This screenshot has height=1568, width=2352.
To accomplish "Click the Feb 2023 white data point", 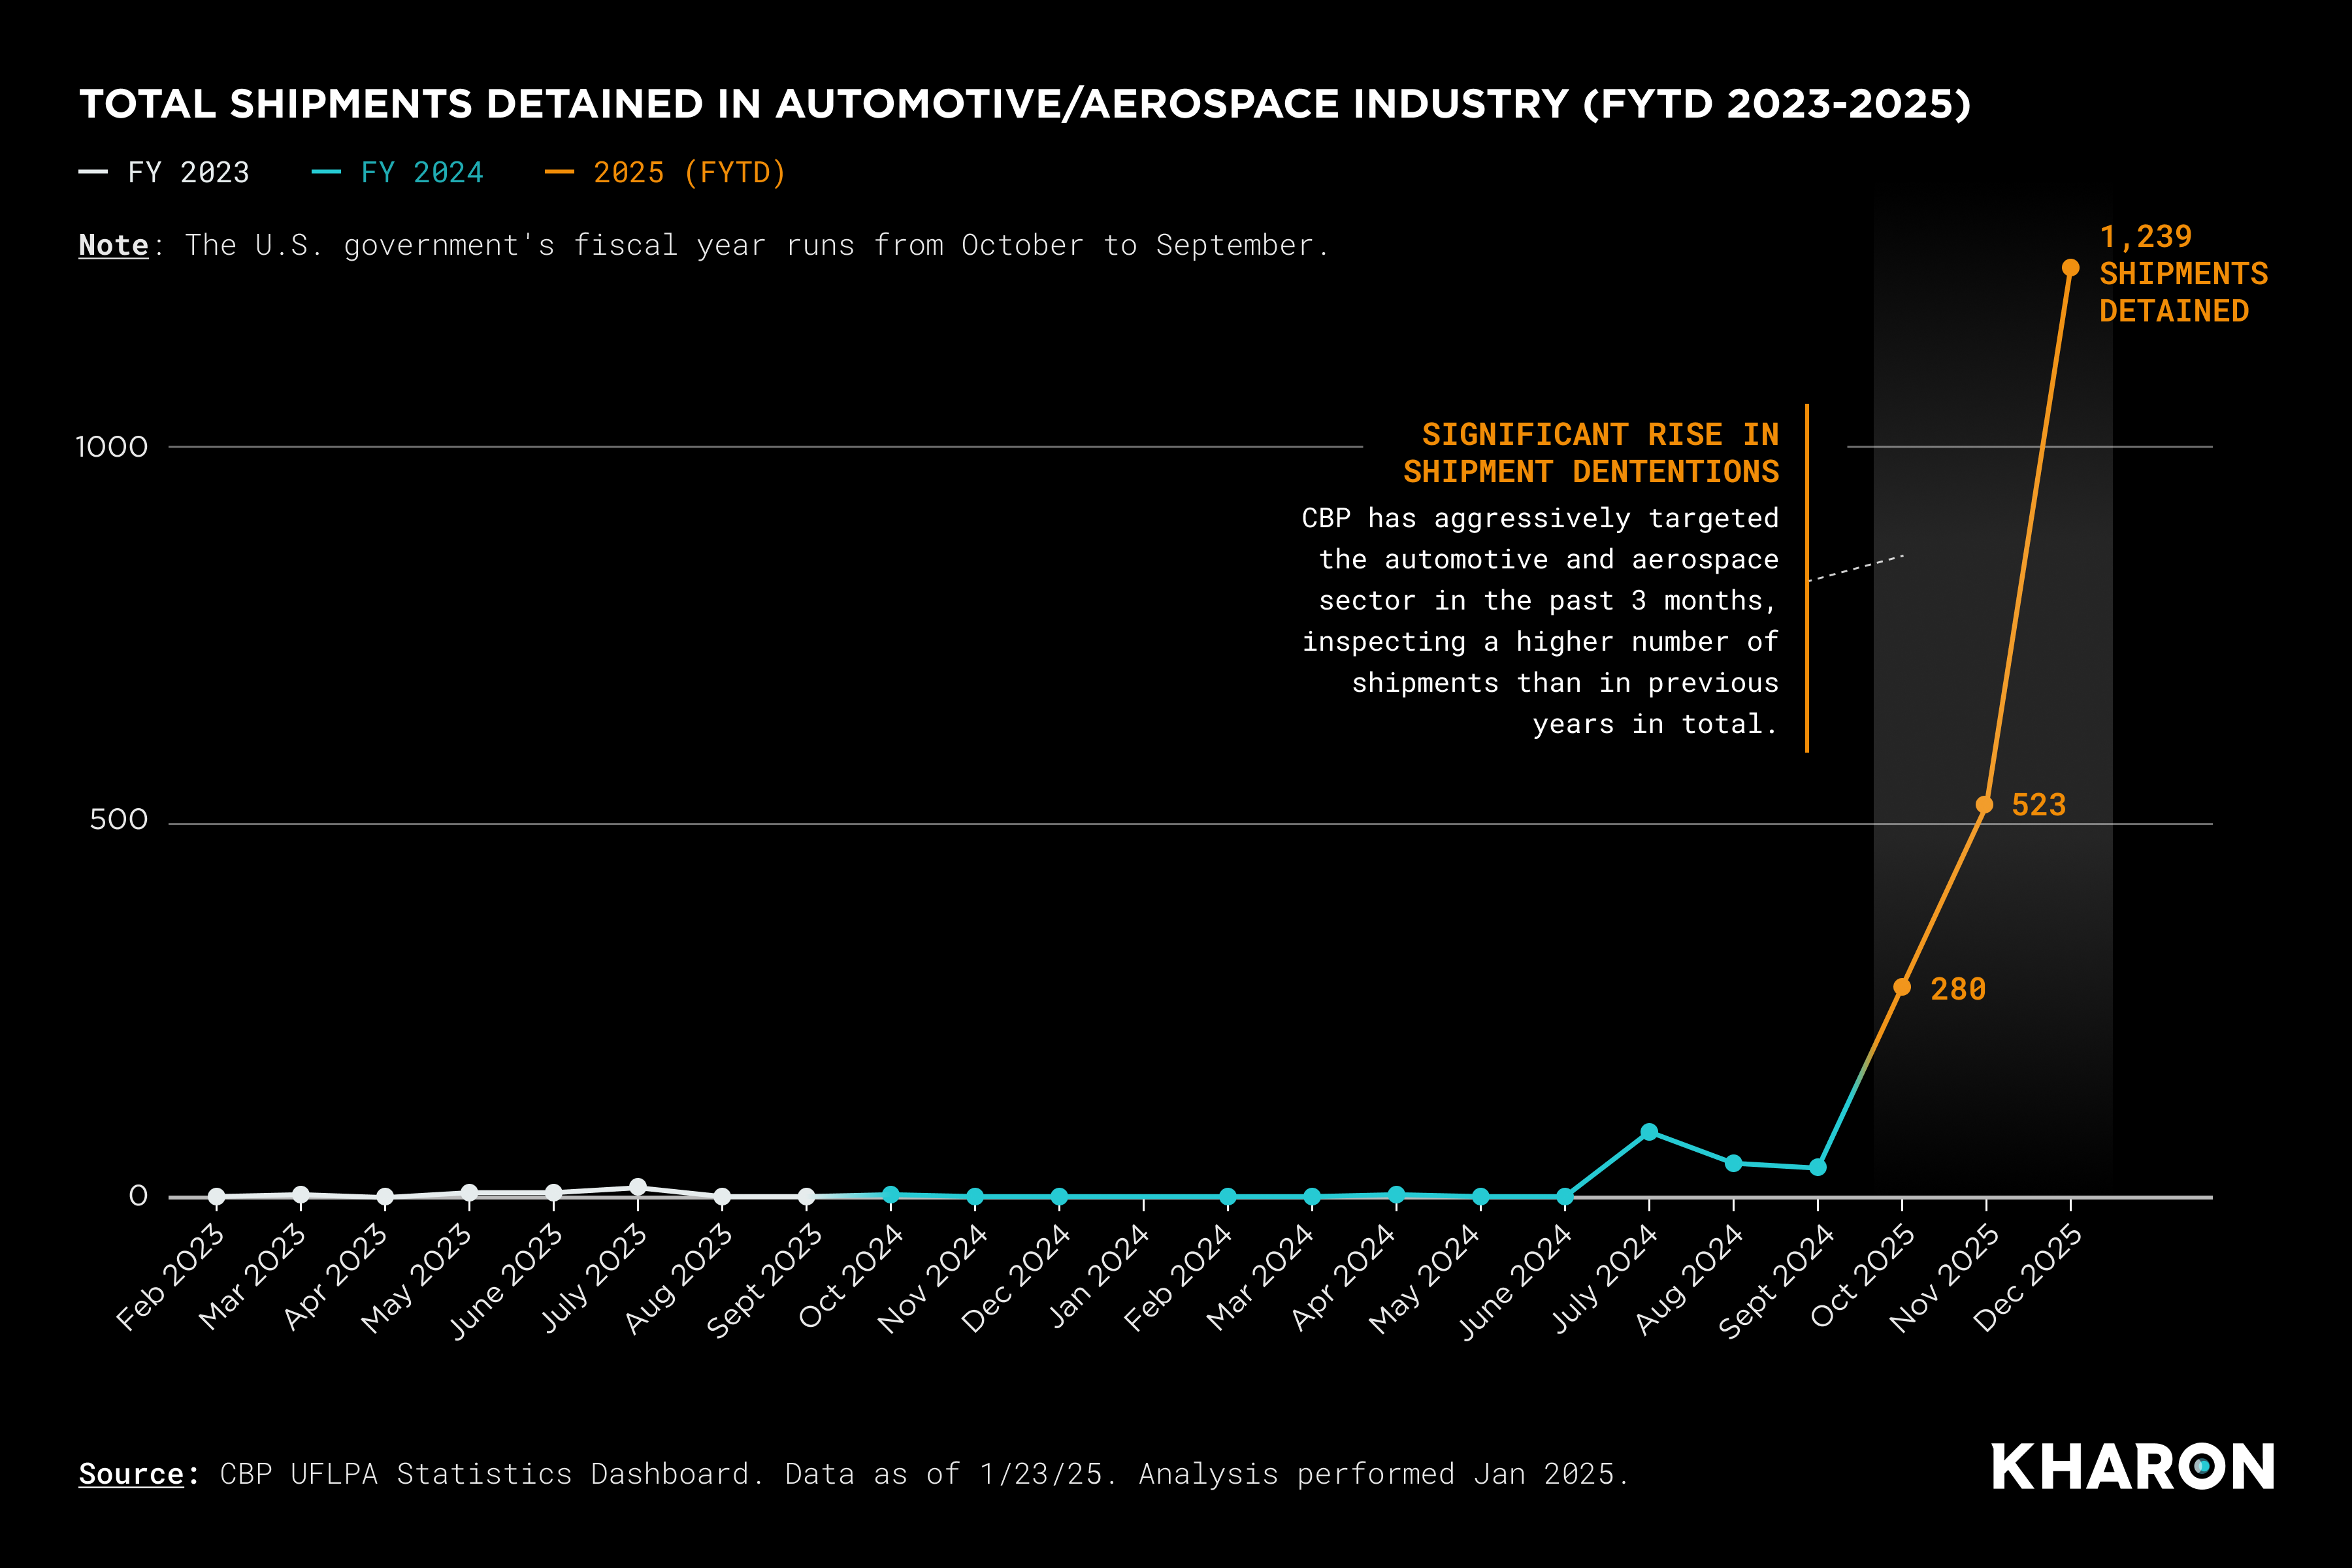I will pos(216,1196).
